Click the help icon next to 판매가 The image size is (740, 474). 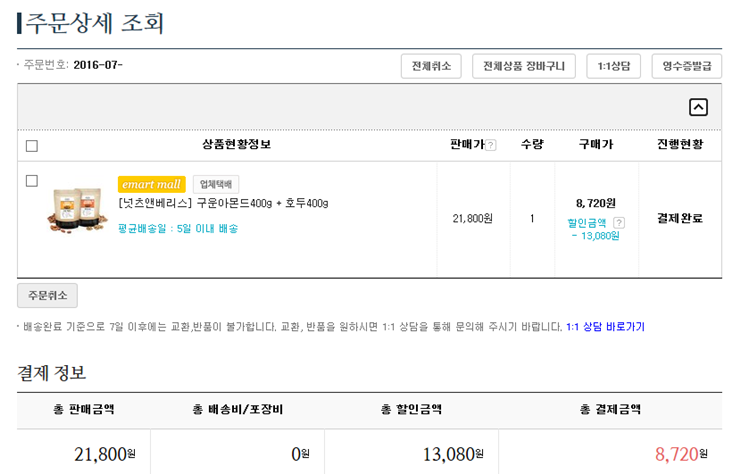491,145
